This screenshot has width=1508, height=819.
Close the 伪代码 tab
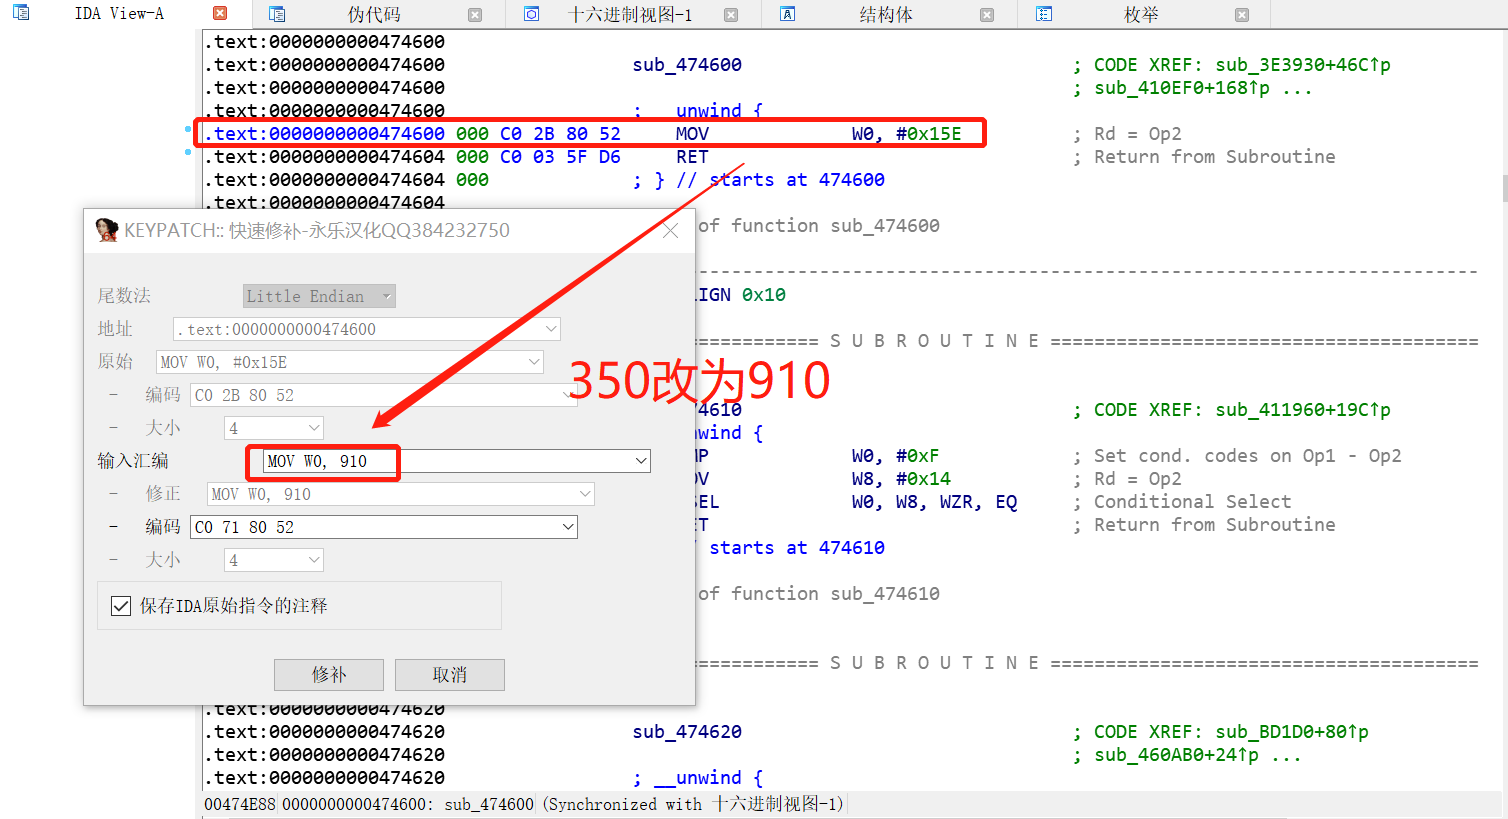(475, 15)
